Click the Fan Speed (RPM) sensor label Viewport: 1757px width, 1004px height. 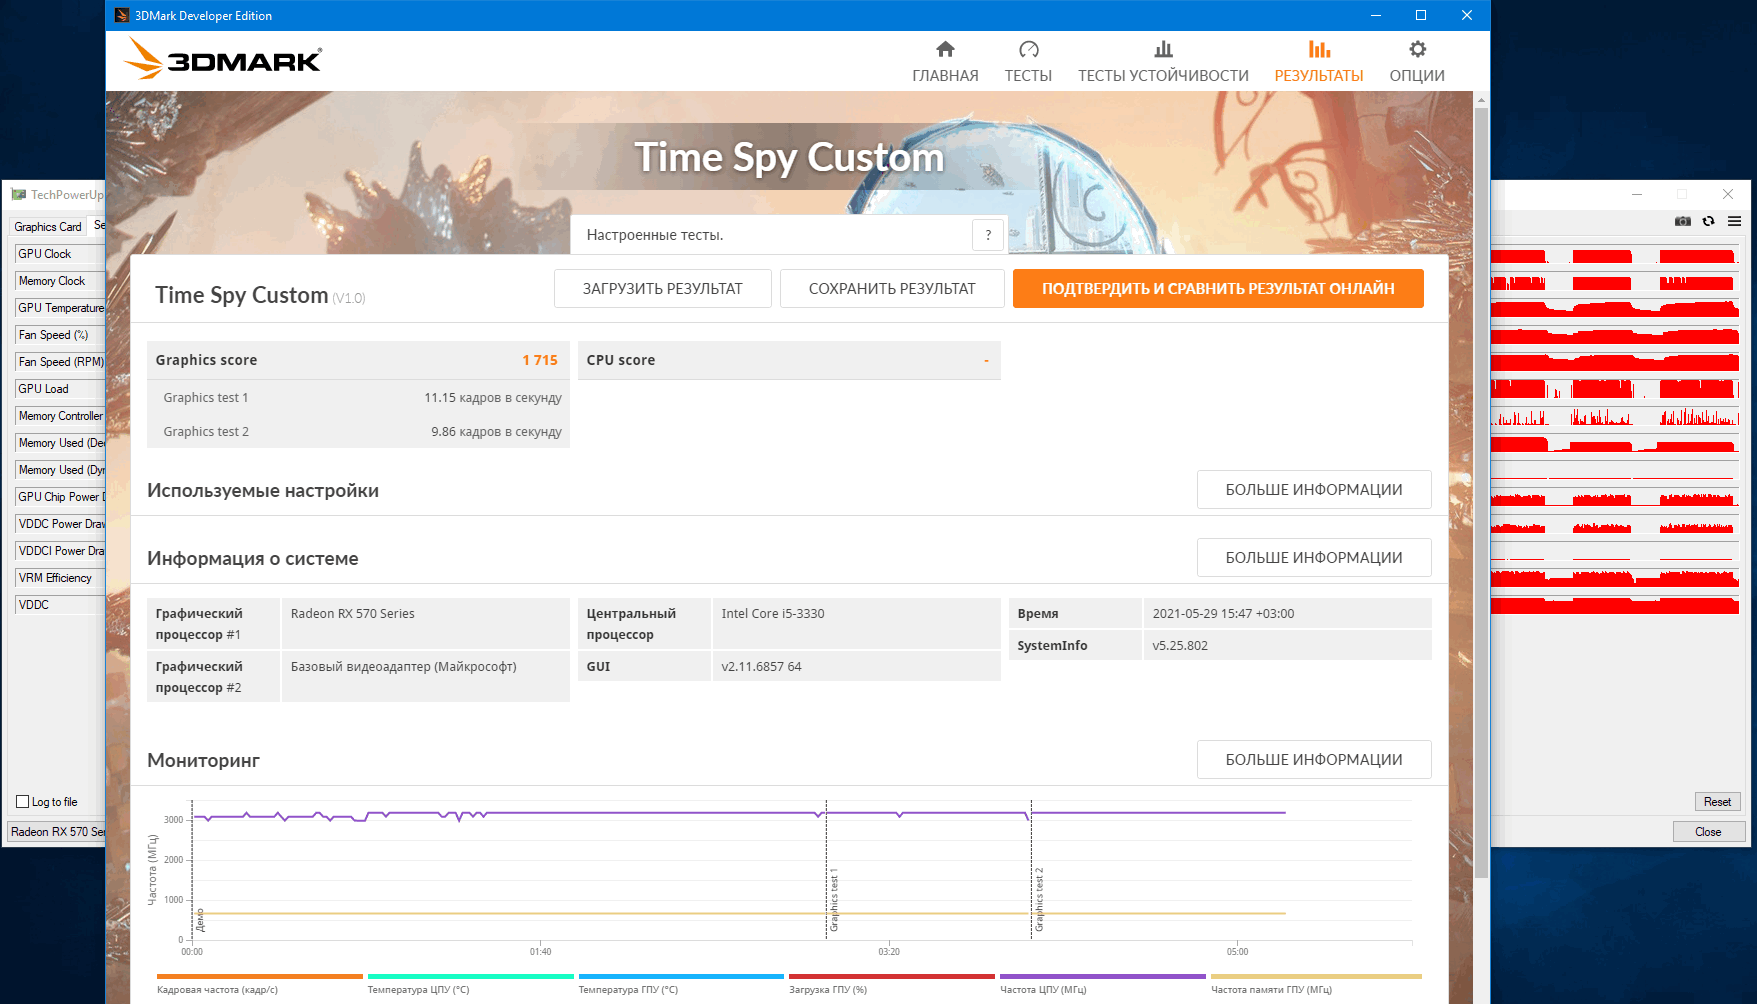coord(60,362)
